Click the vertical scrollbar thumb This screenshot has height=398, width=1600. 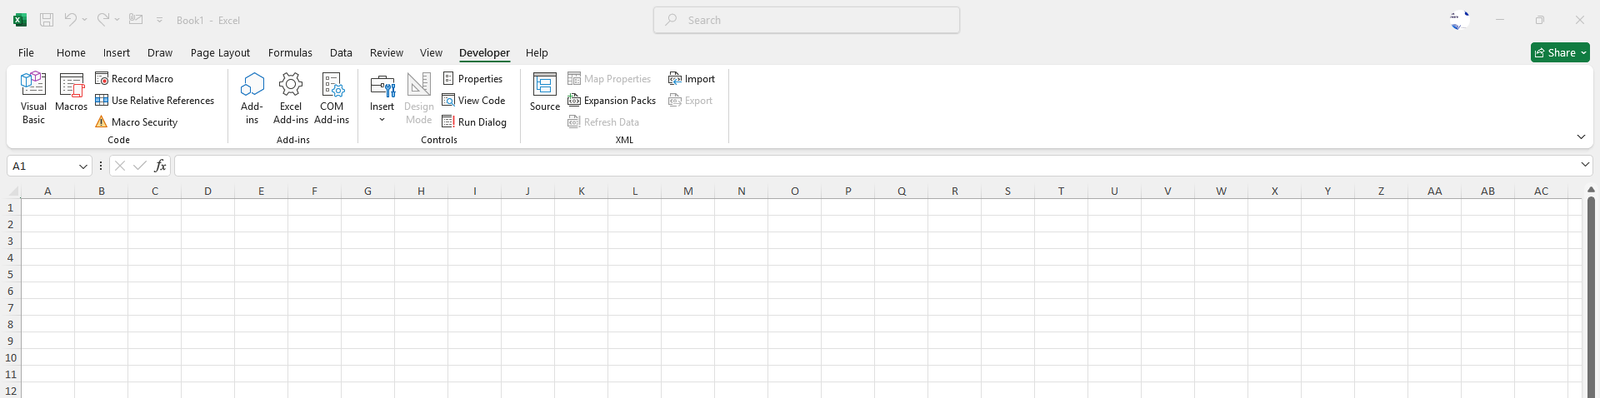pyautogui.click(x=1591, y=297)
